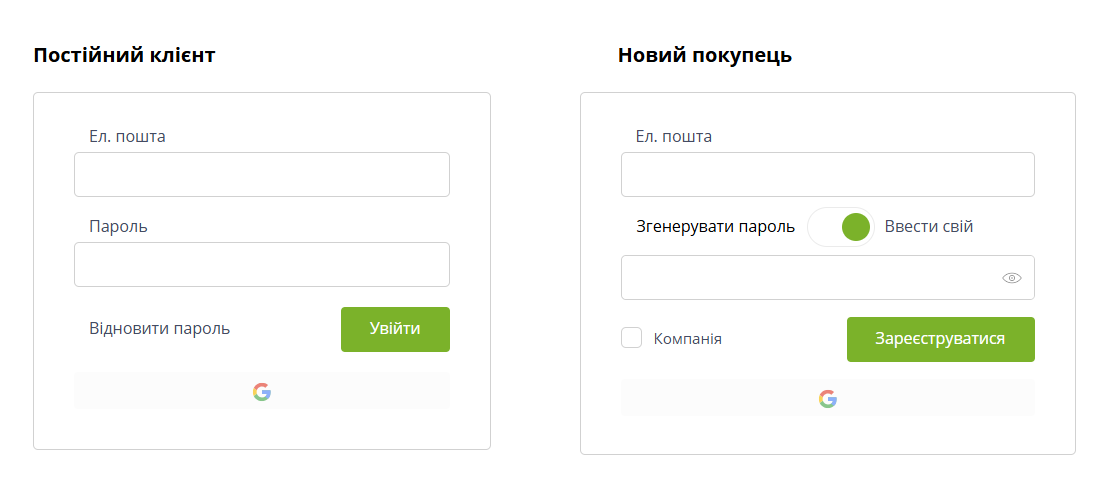
Task: Click Ел. пошта label in registration form
Action: point(674,136)
